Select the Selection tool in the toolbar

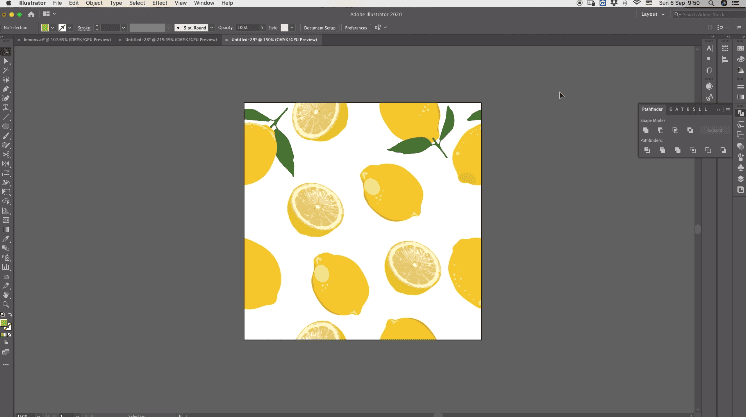(x=6, y=51)
